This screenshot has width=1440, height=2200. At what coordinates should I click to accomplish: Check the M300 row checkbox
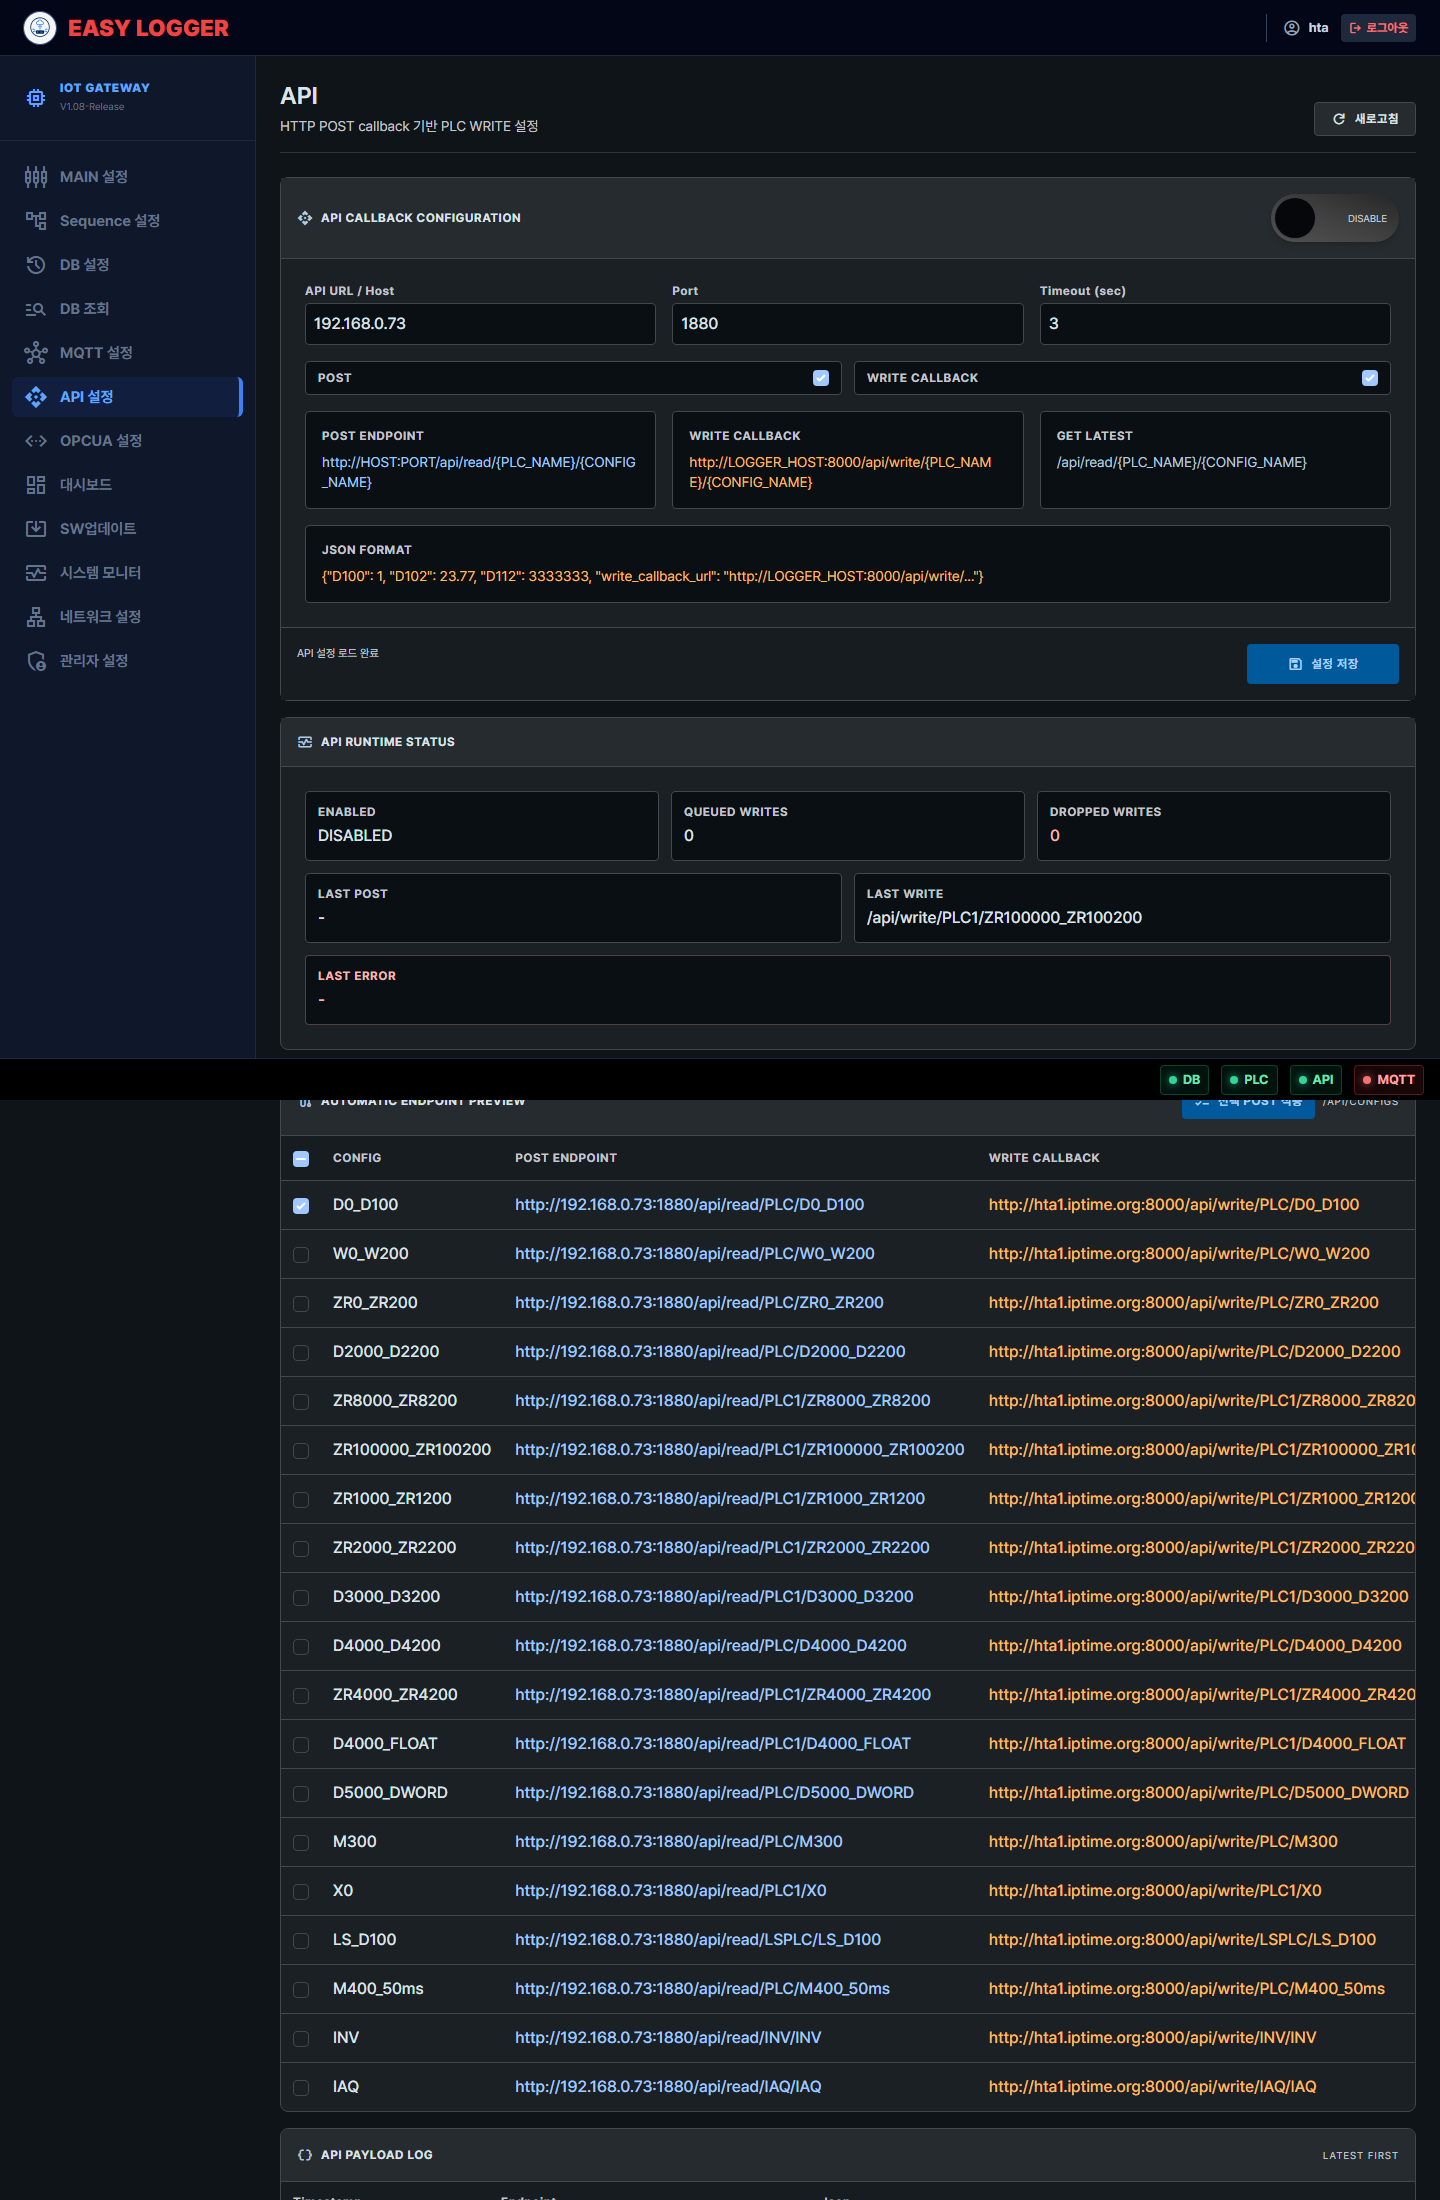tap(301, 1843)
